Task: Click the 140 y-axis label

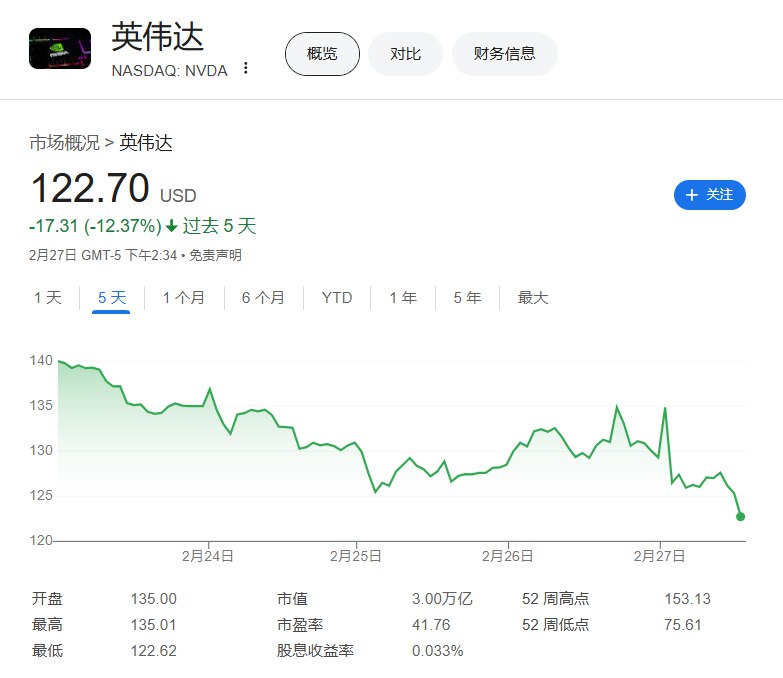Action: click(41, 360)
